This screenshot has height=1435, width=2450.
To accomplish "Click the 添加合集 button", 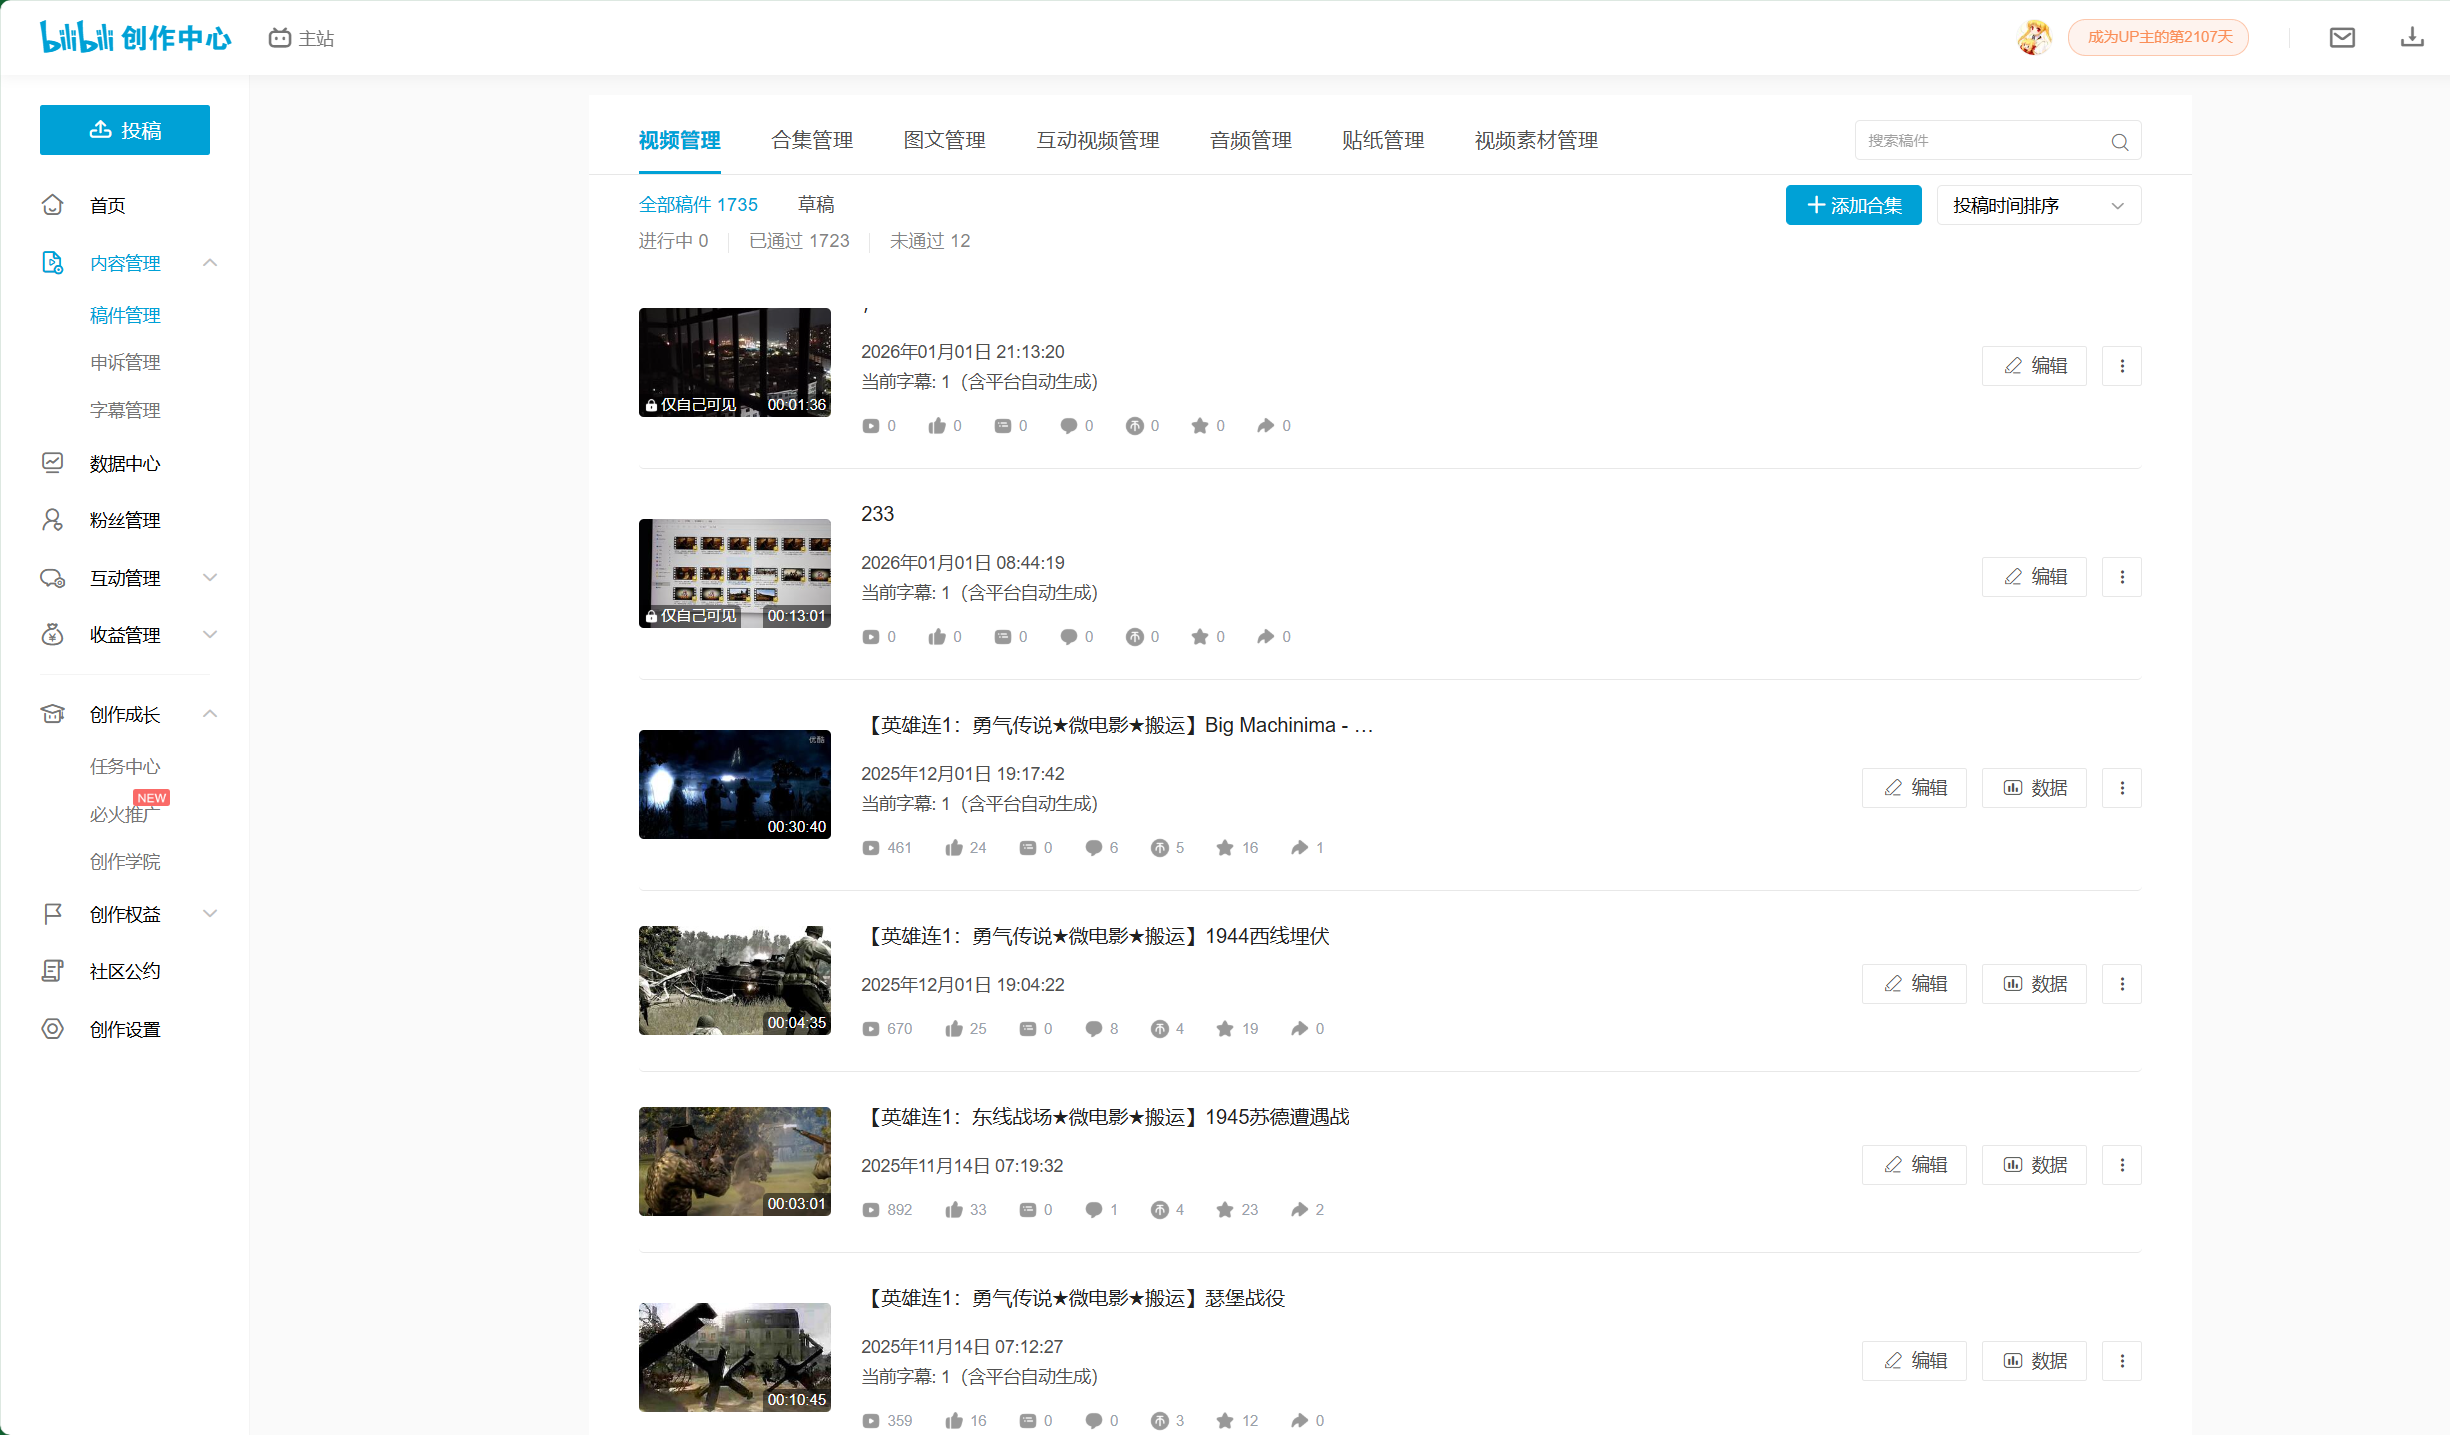I will [1853, 205].
